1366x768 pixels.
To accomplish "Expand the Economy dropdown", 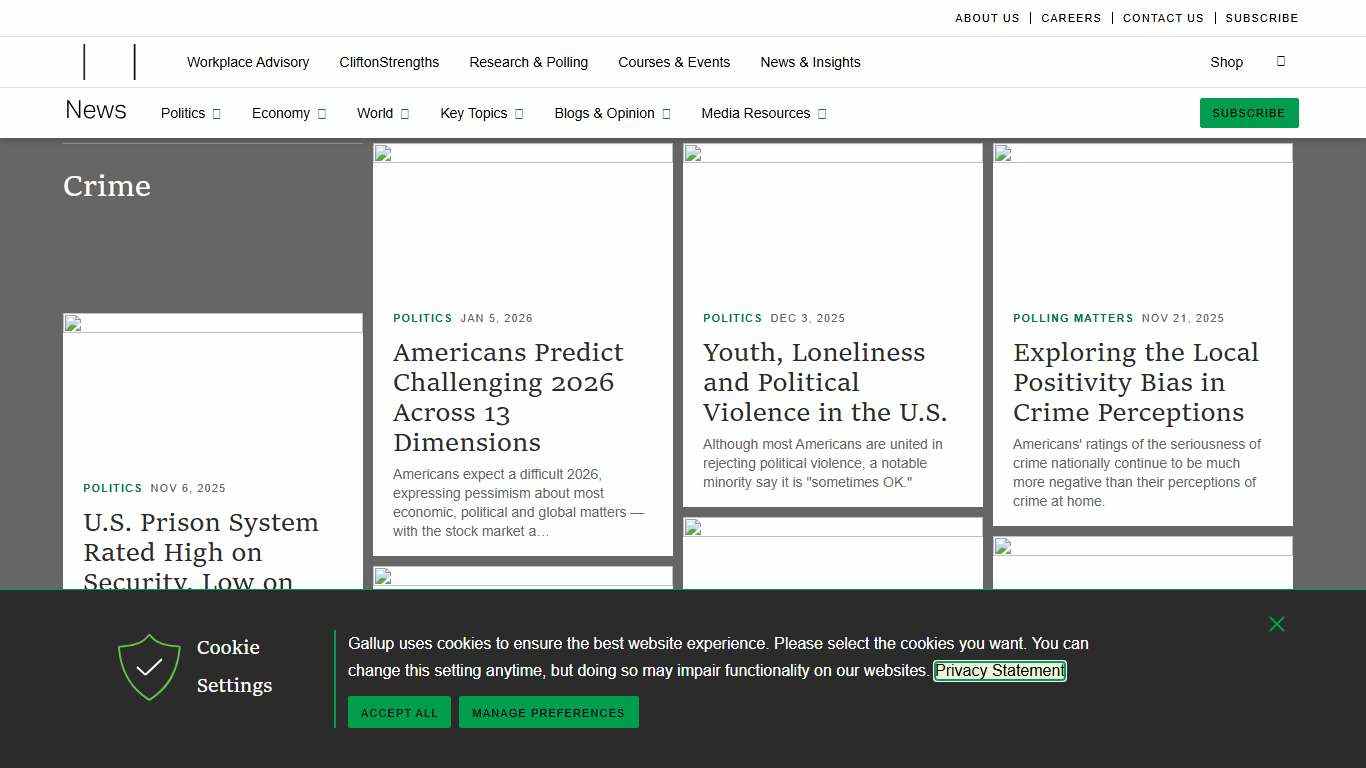I will (x=288, y=113).
